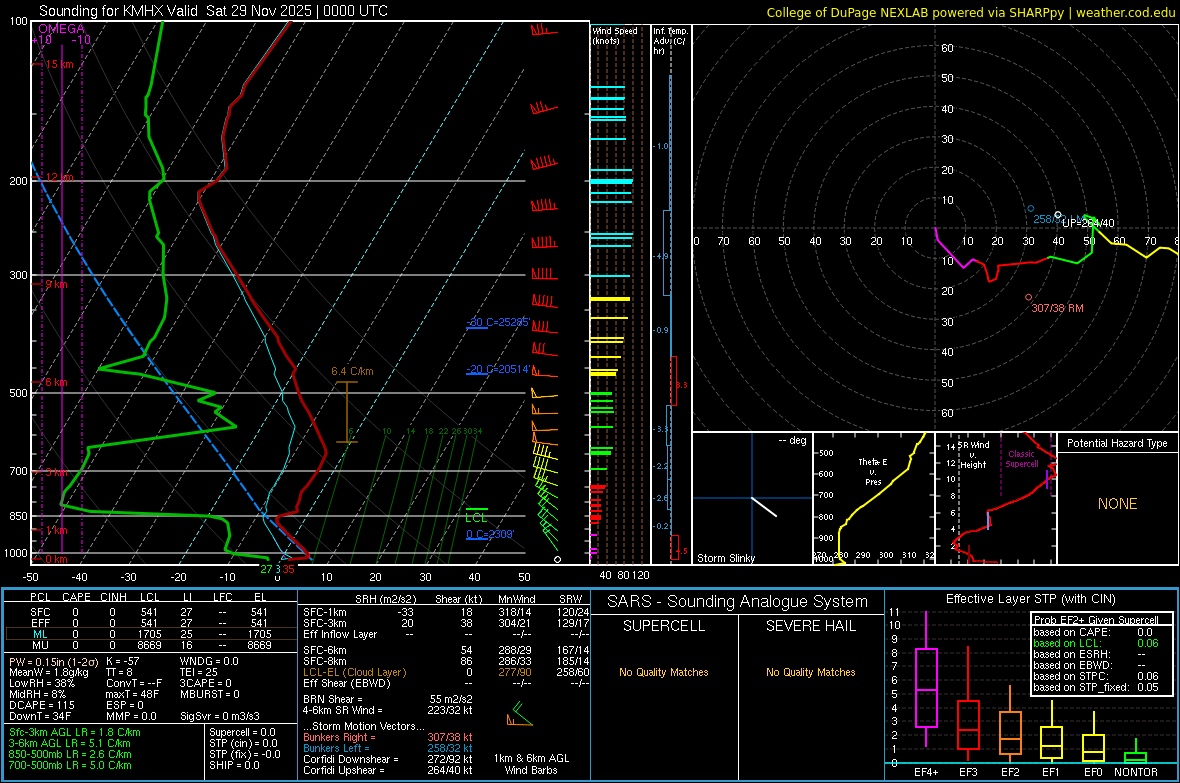Click the red '307/38 RM' hodograph label
This screenshot has width=1180, height=783.
(x=1057, y=308)
